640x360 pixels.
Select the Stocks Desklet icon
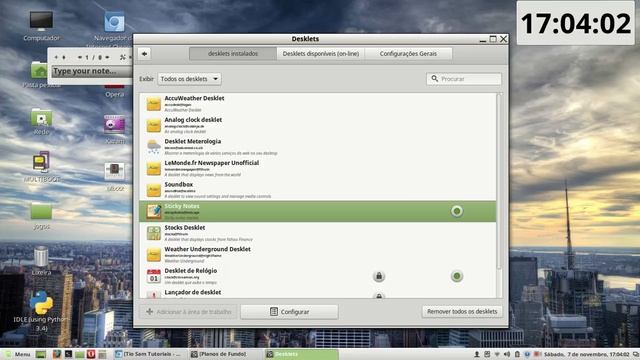coord(153,233)
